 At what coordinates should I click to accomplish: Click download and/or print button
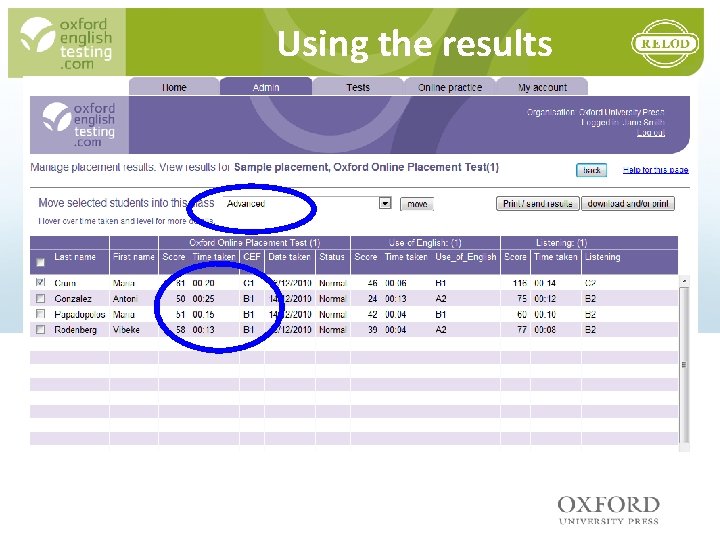point(628,203)
